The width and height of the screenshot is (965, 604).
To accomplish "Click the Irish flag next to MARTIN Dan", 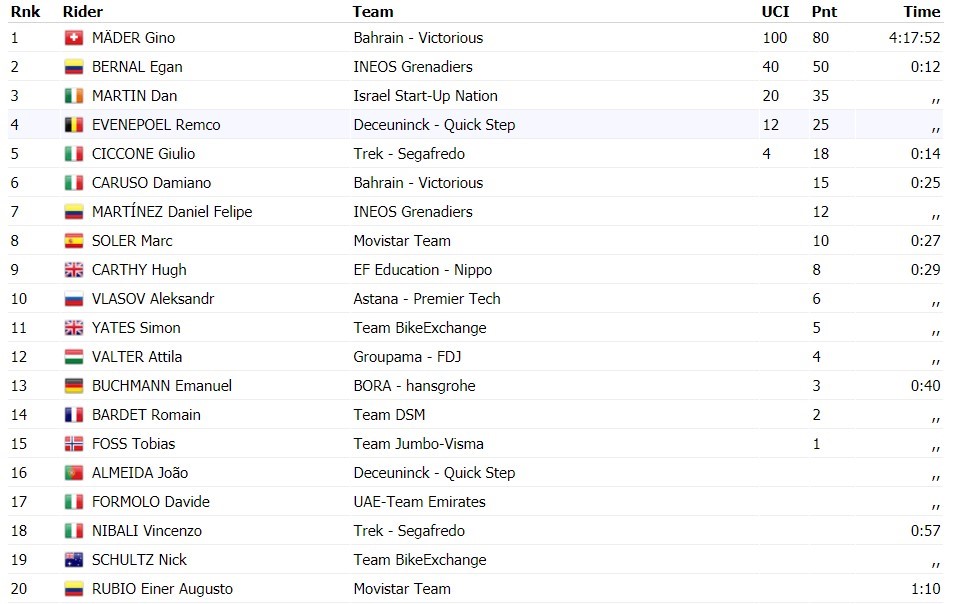I will (x=74, y=96).
